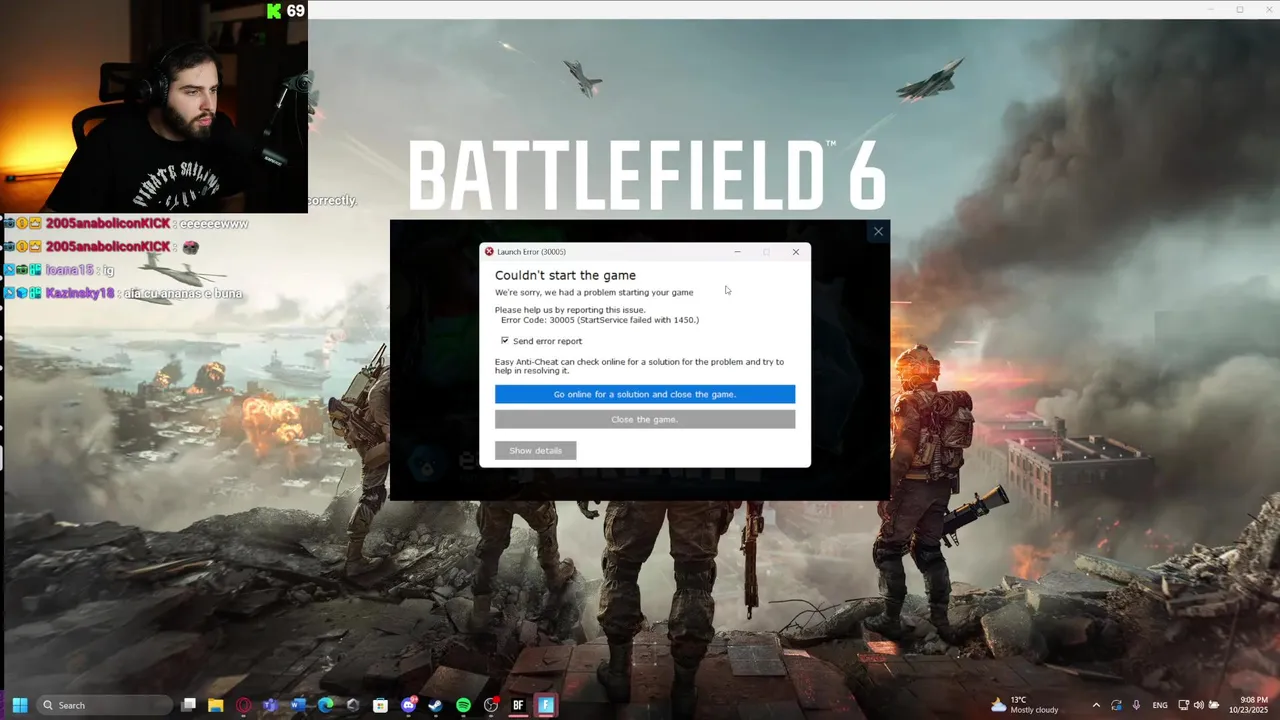Click the pink F app taskbar icon

tap(545, 705)
